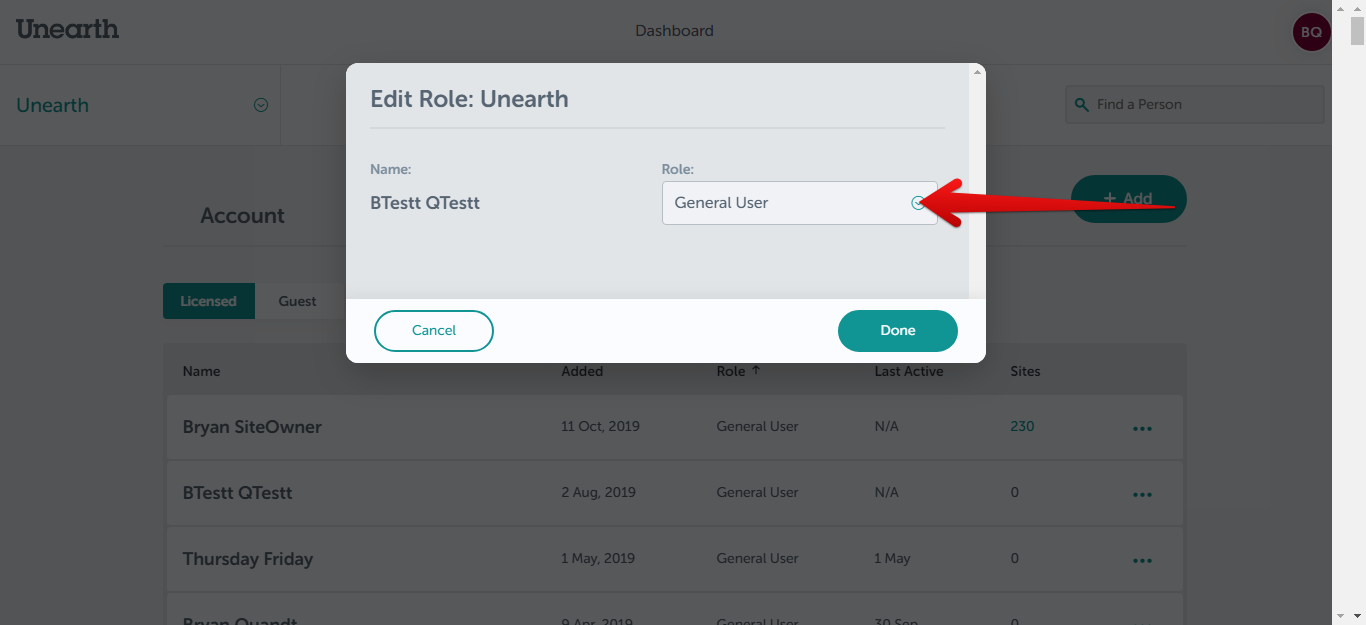Image resolution: width=1366 pixels, height=625 pixels.
Task: Cancel the Edit Role dialog
Action: click(x=434, y=331)
